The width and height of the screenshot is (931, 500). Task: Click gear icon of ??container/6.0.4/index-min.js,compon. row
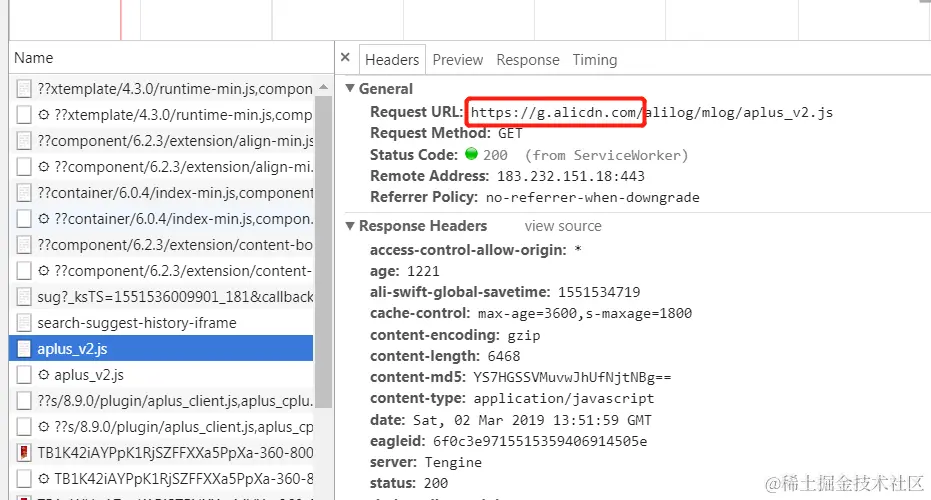click(44, 219)
